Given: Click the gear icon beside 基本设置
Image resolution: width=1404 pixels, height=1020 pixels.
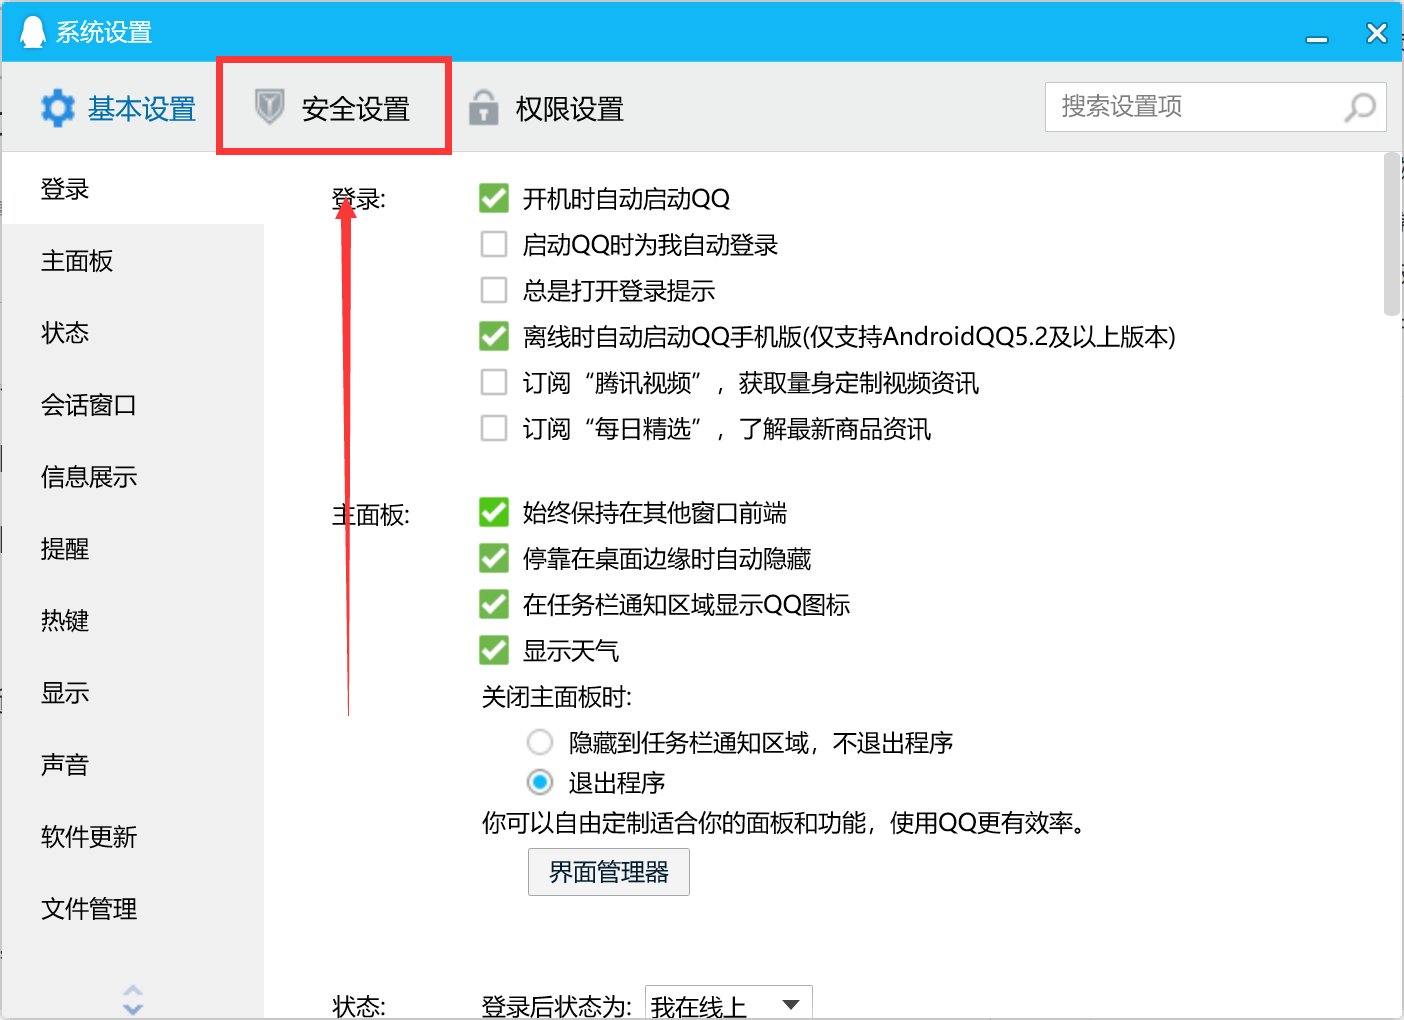Looking at the screenshot, I should click(58, 107).
